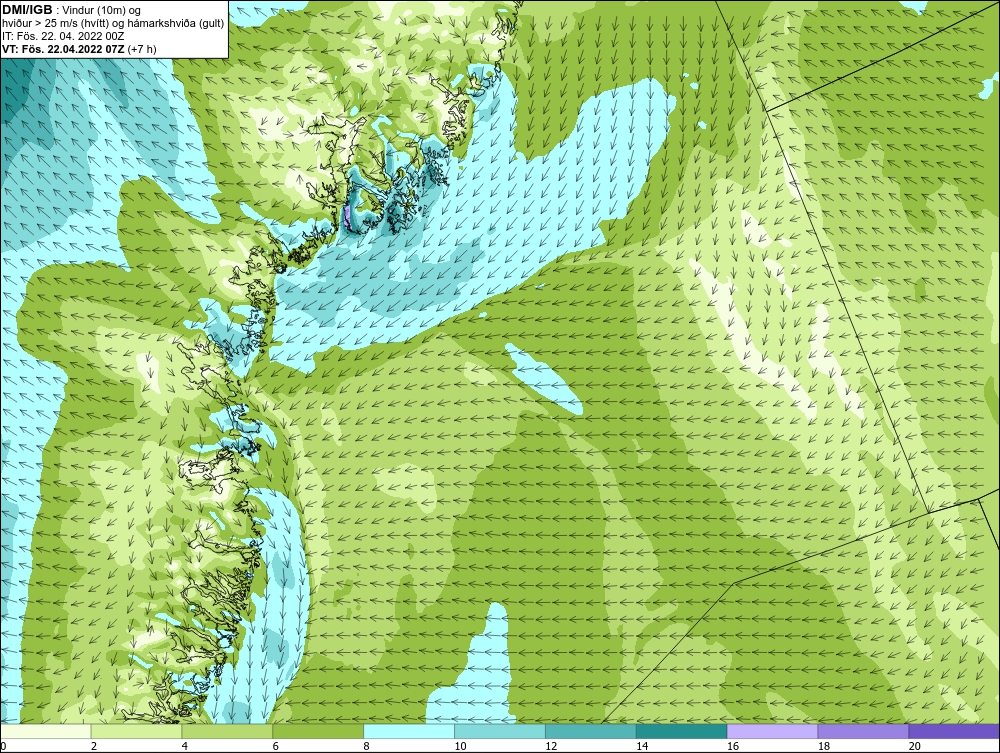Click the 10–12 m/s cyan legend swatch

[500, 731]
